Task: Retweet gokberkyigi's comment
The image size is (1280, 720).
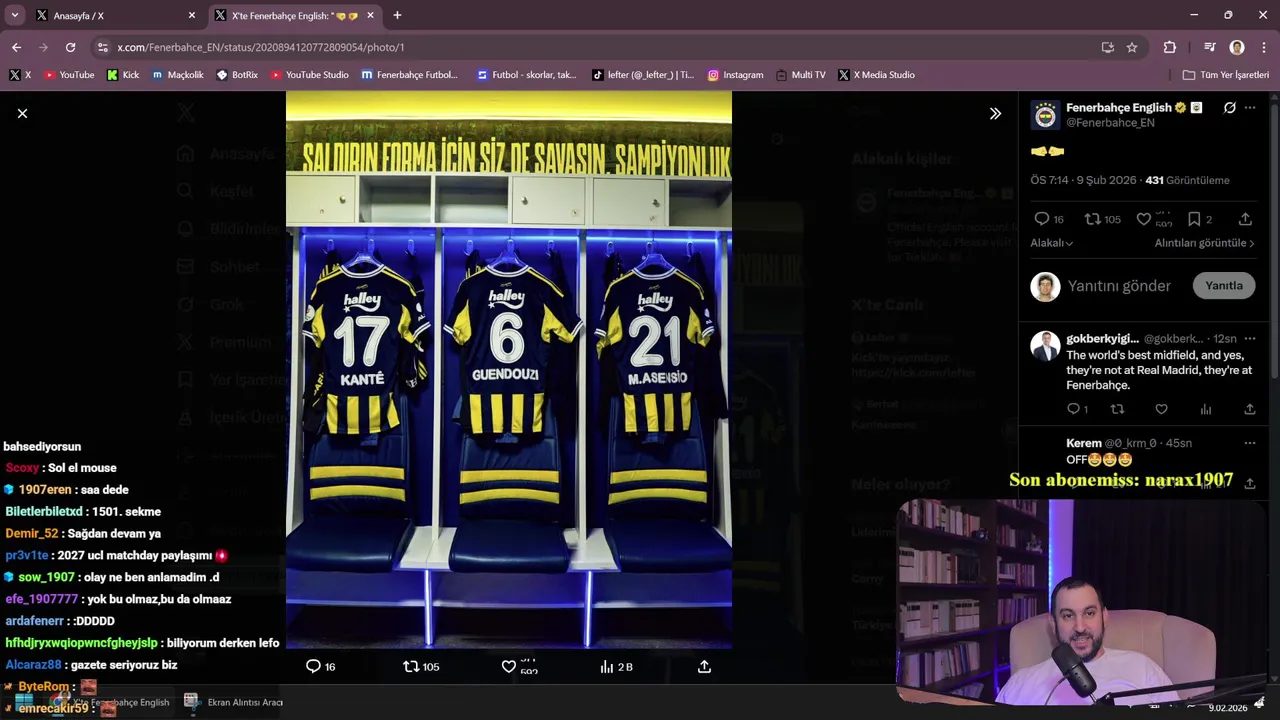Action: coord(1118,409)
